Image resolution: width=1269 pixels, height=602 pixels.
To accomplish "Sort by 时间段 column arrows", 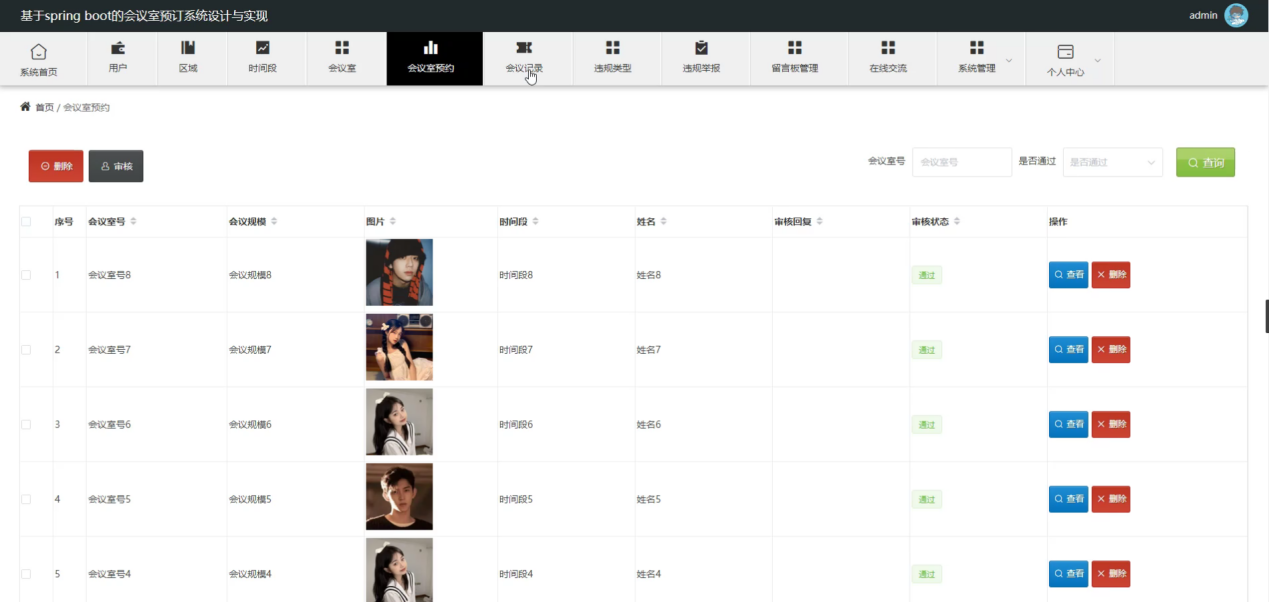I will click(x=536, y=221).
